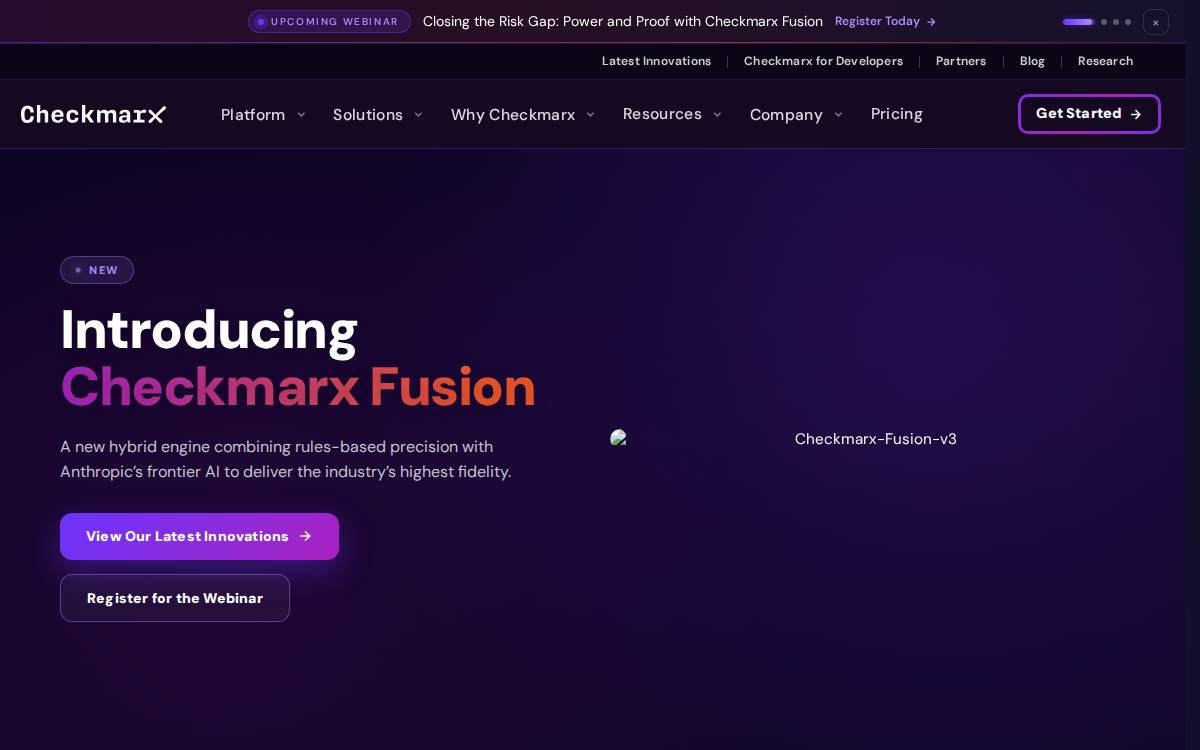The image size is (1200, 750).
Task: Select the first banner slide indicator
Action: pyautogui.click(x=1078, y=22)
